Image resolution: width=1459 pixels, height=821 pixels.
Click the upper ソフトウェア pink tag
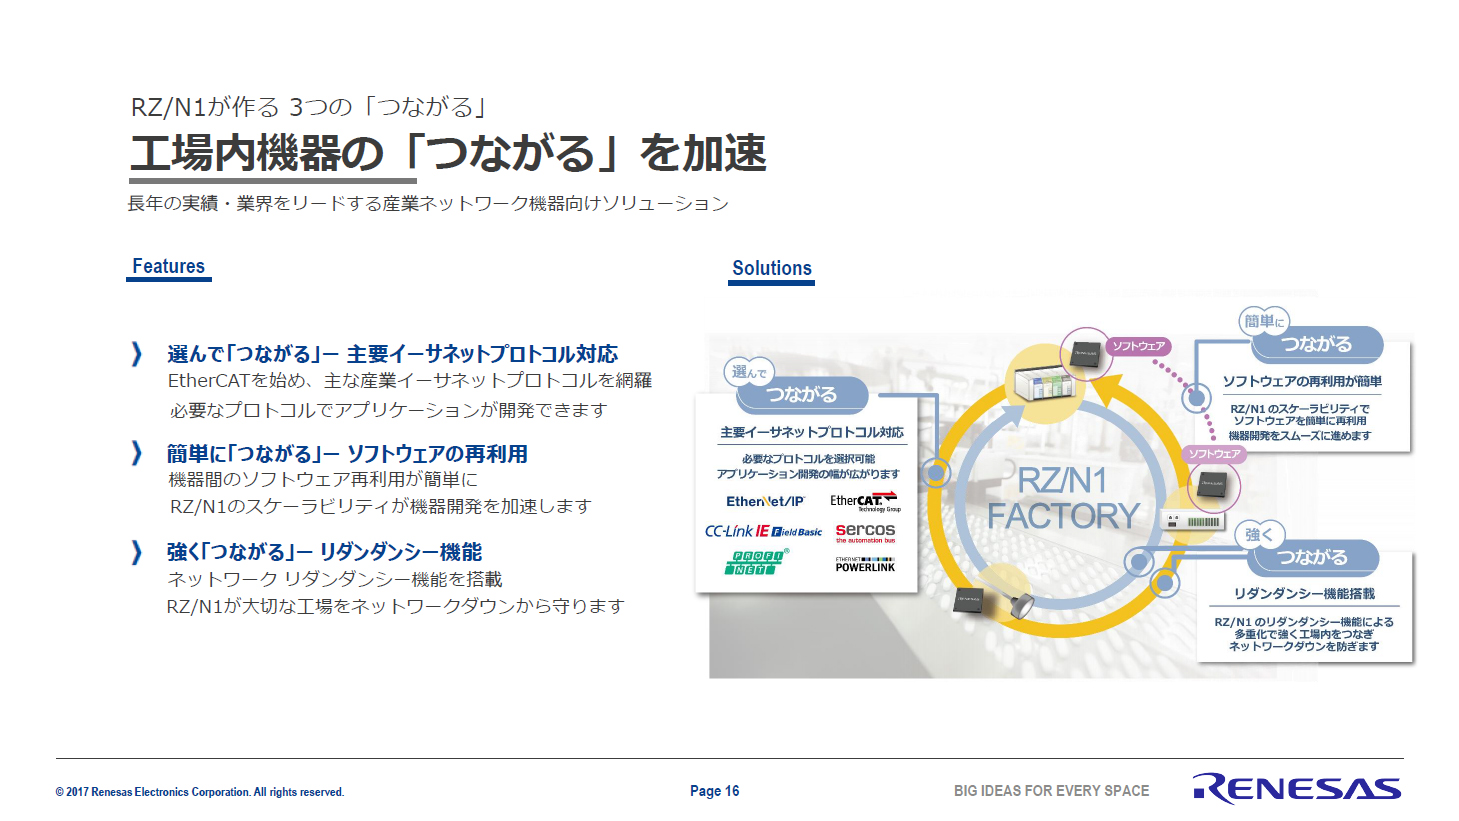click(x=1138, y=346)
